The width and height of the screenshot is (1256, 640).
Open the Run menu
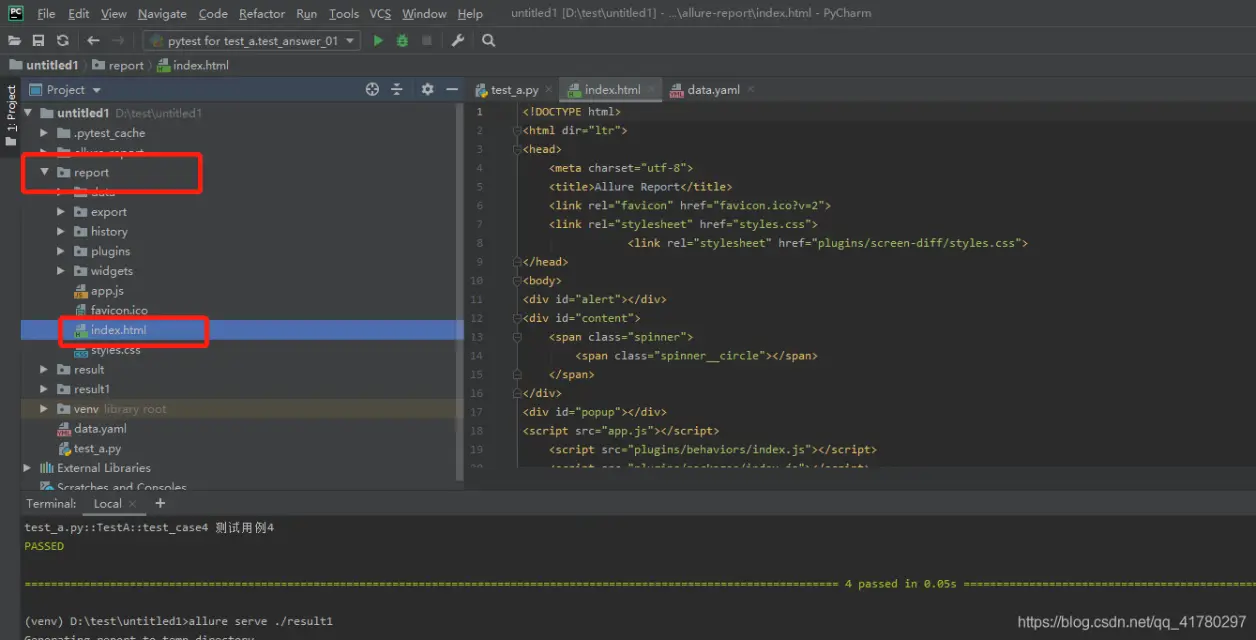[307, 14]
